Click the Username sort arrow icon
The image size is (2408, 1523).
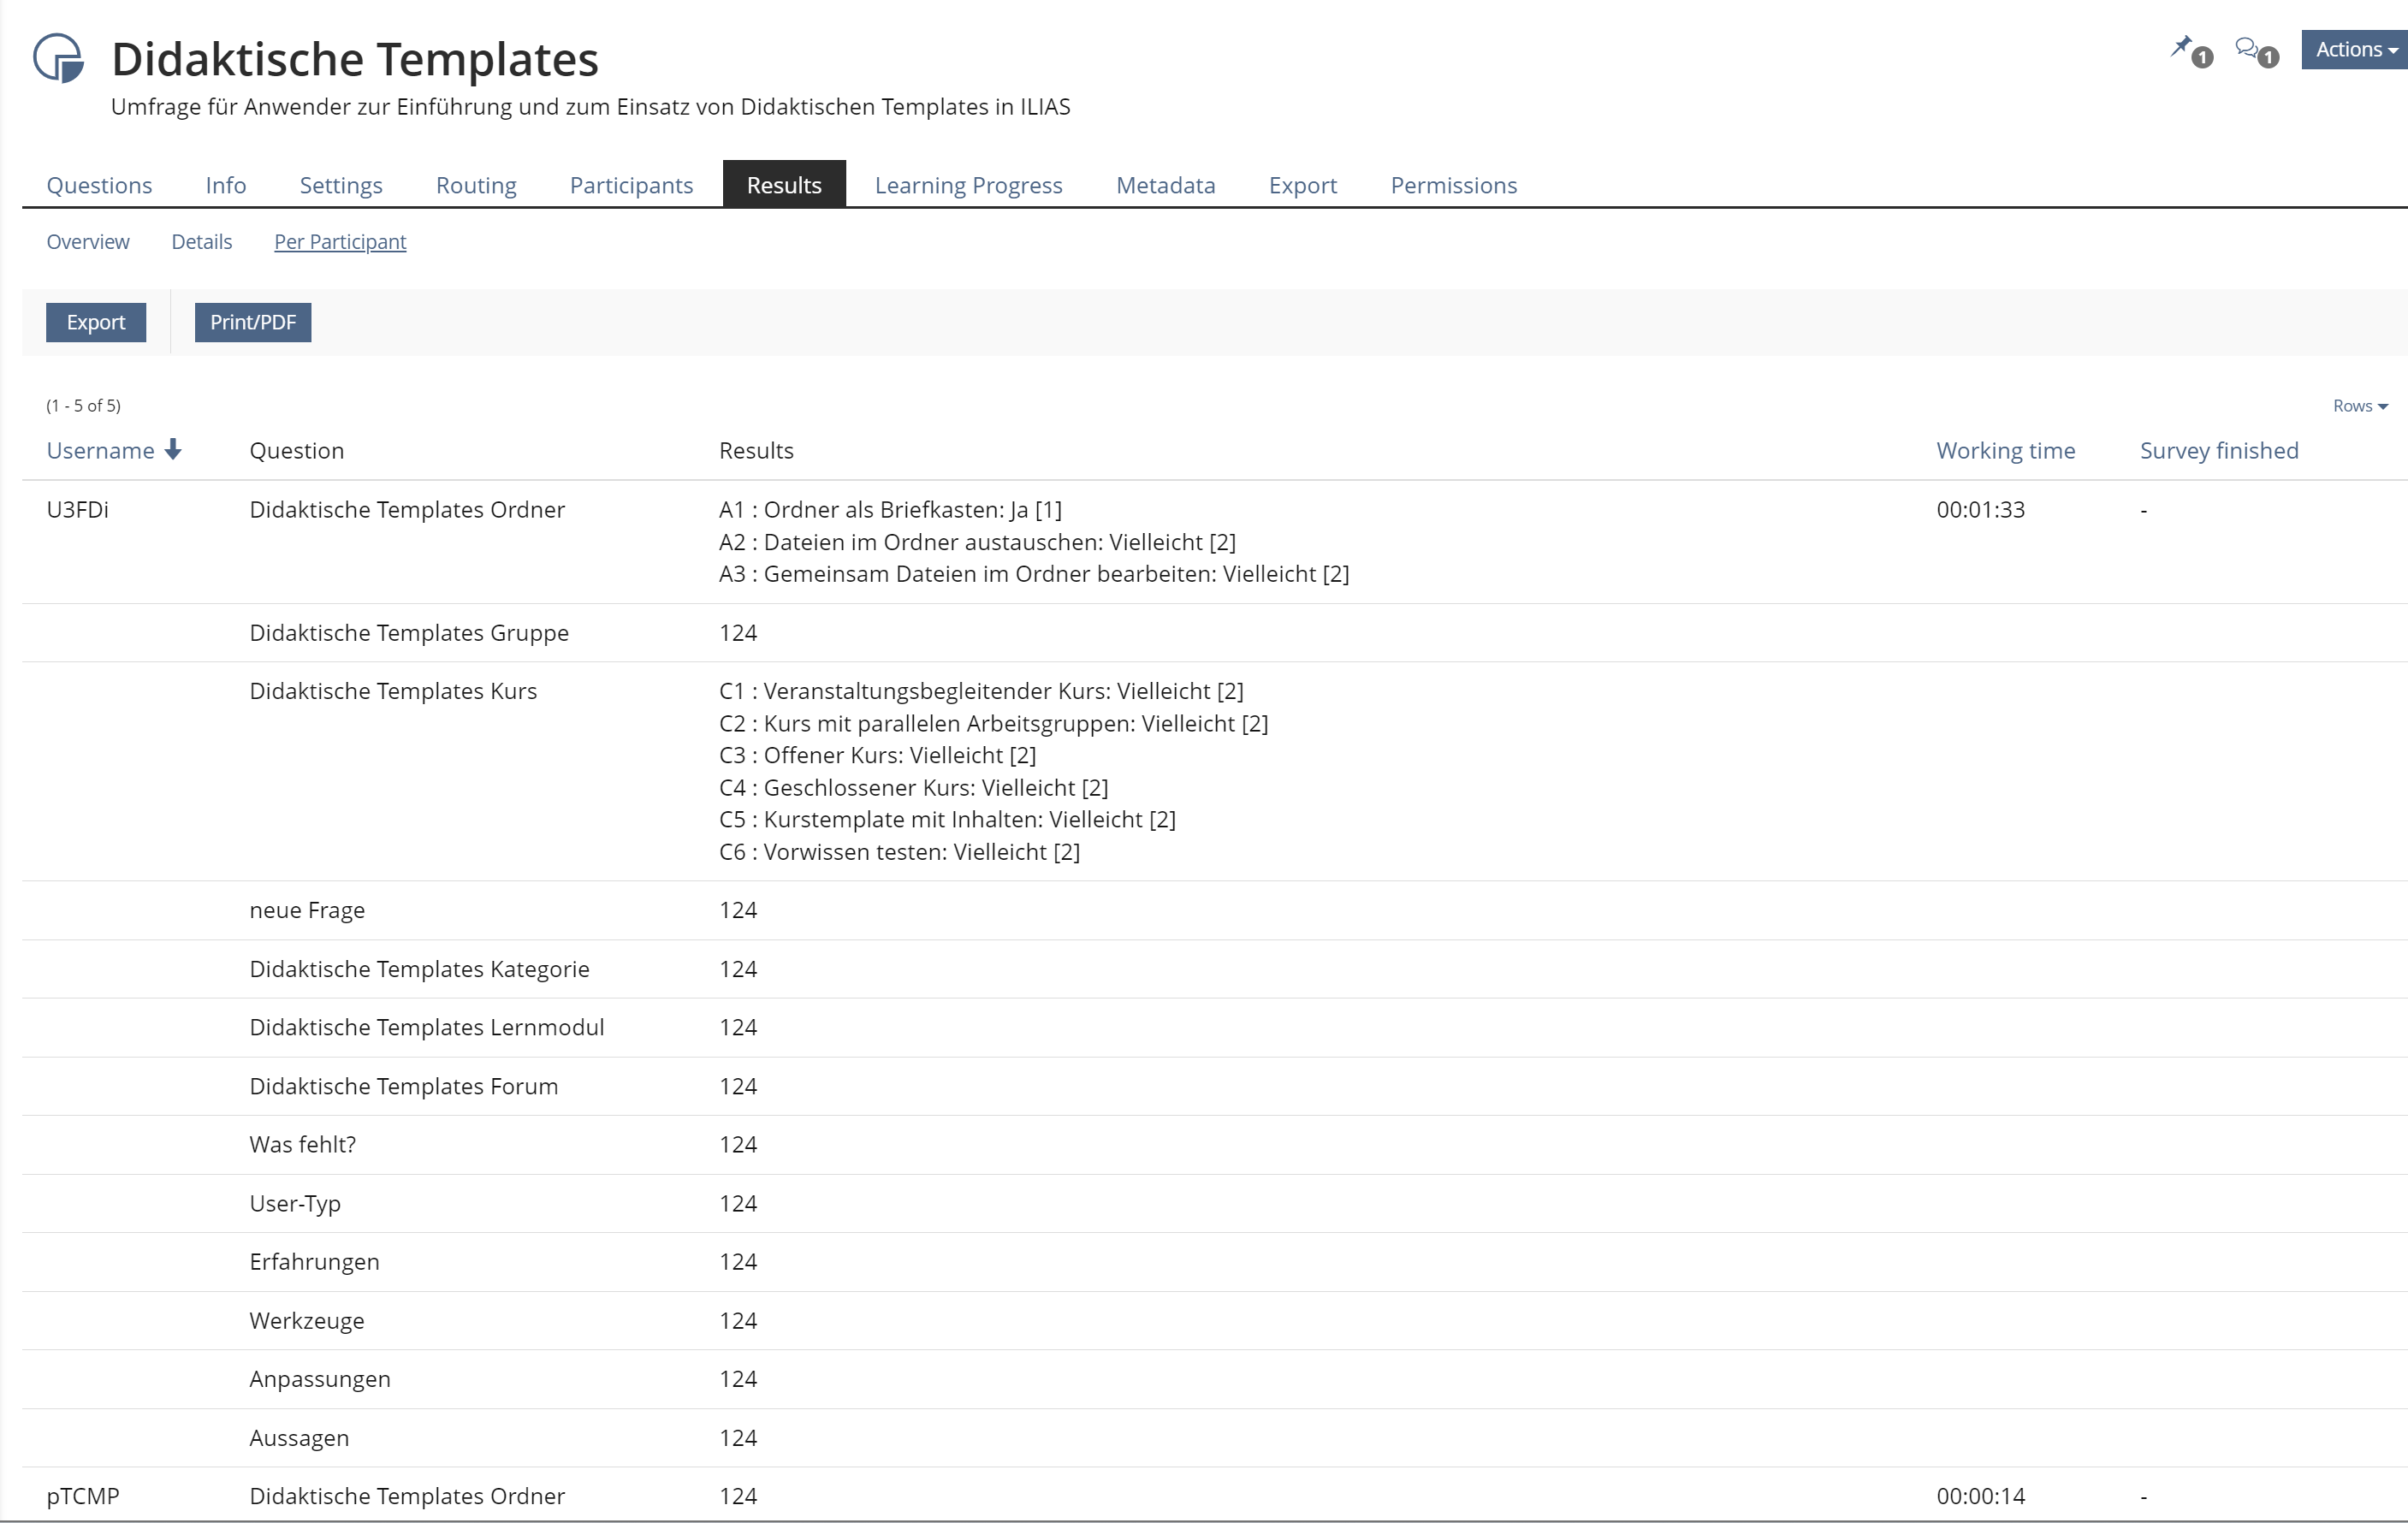pyautogui.click(x=173, y=450)
